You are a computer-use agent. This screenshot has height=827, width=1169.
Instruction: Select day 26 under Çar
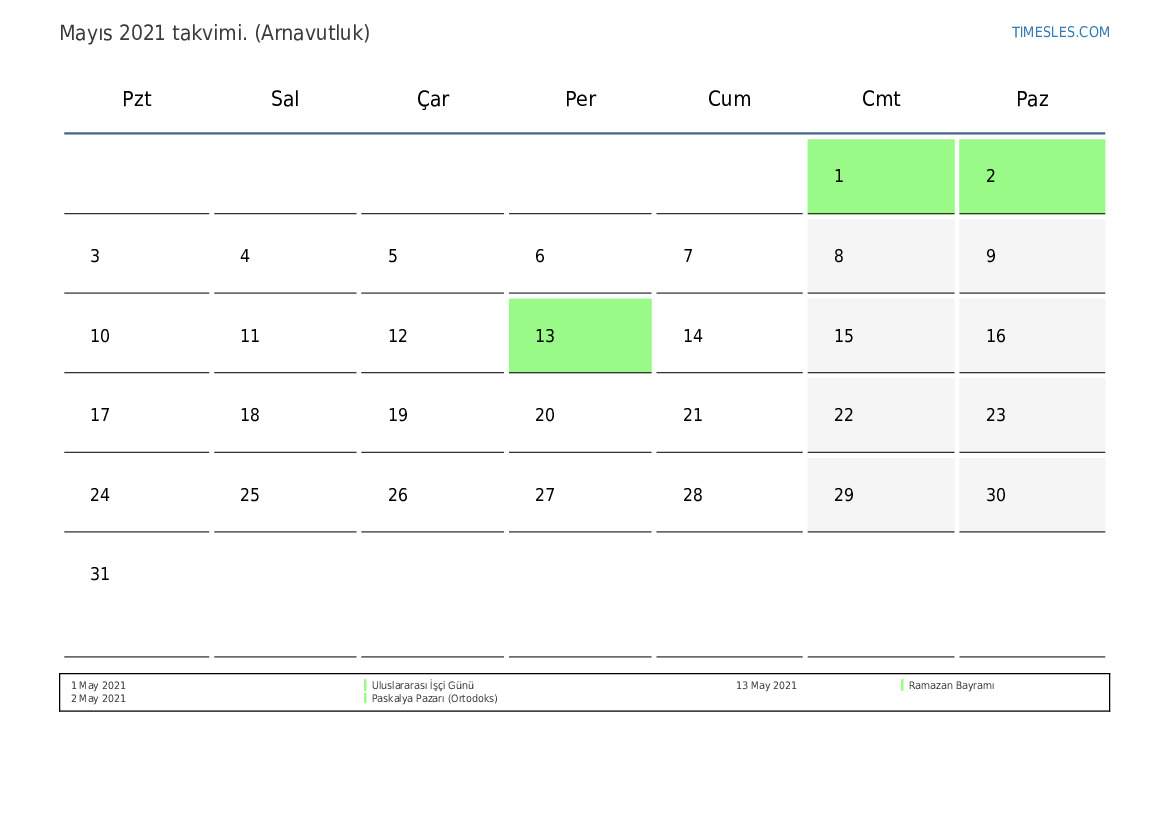coord(398,495)
